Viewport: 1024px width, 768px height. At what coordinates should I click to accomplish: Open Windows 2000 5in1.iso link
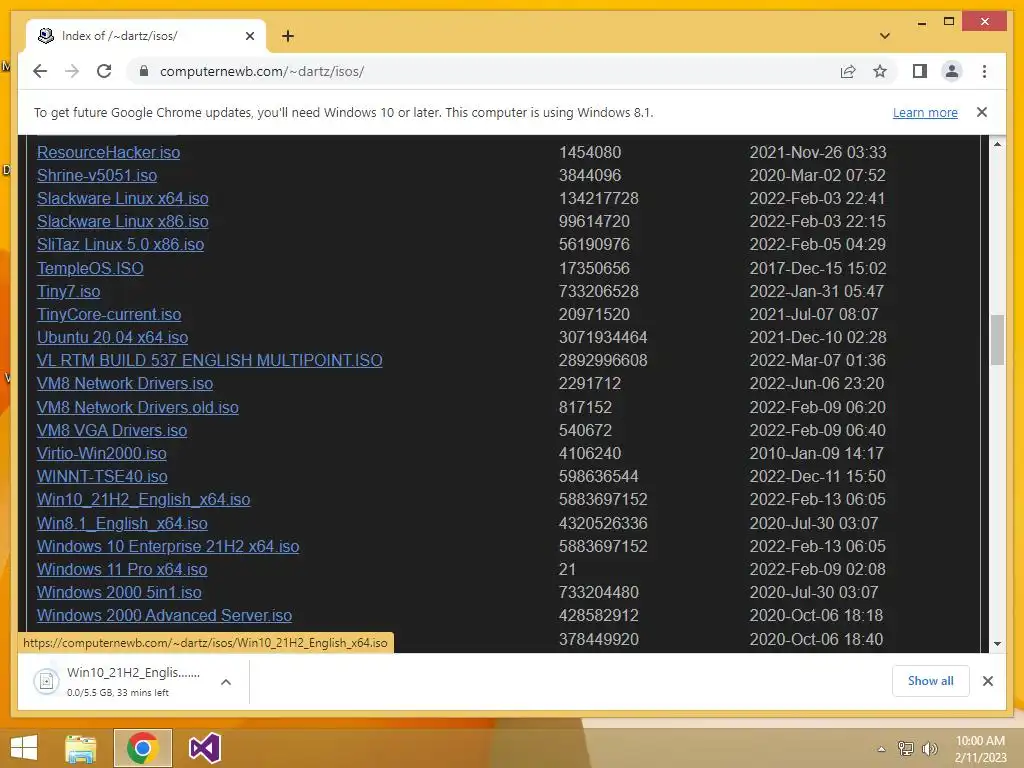point(119,592)
